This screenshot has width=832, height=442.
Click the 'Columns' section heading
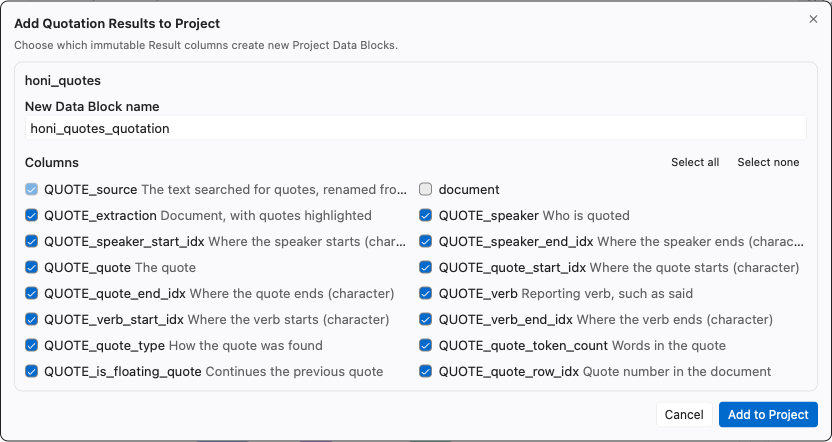click(52, 162)
